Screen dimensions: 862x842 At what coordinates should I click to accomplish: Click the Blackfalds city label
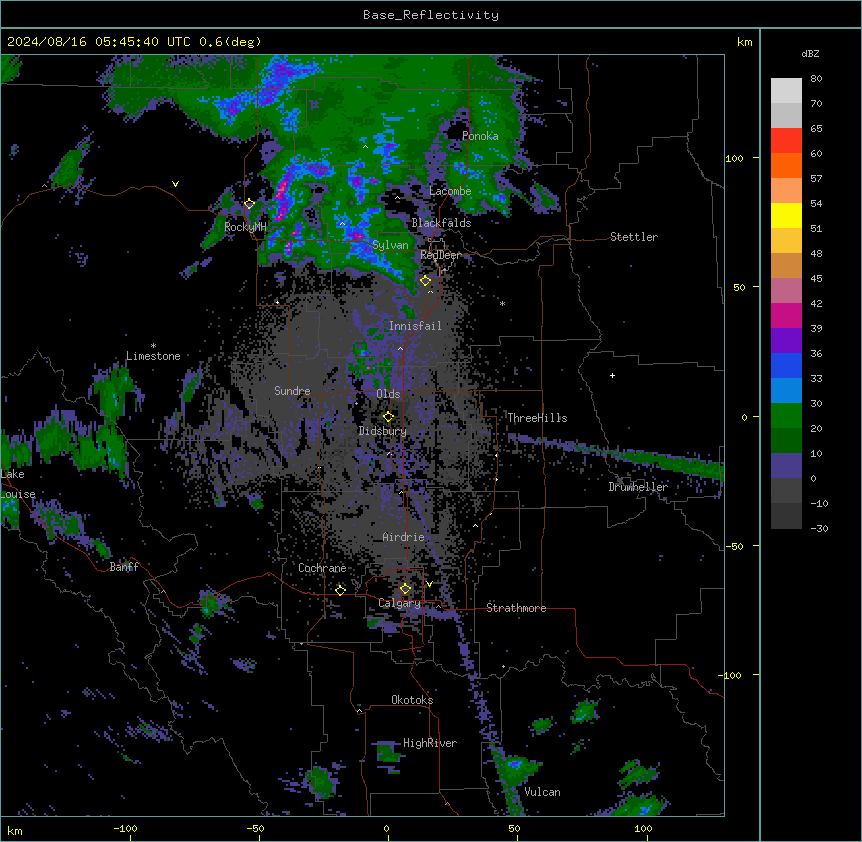(441, 223)
